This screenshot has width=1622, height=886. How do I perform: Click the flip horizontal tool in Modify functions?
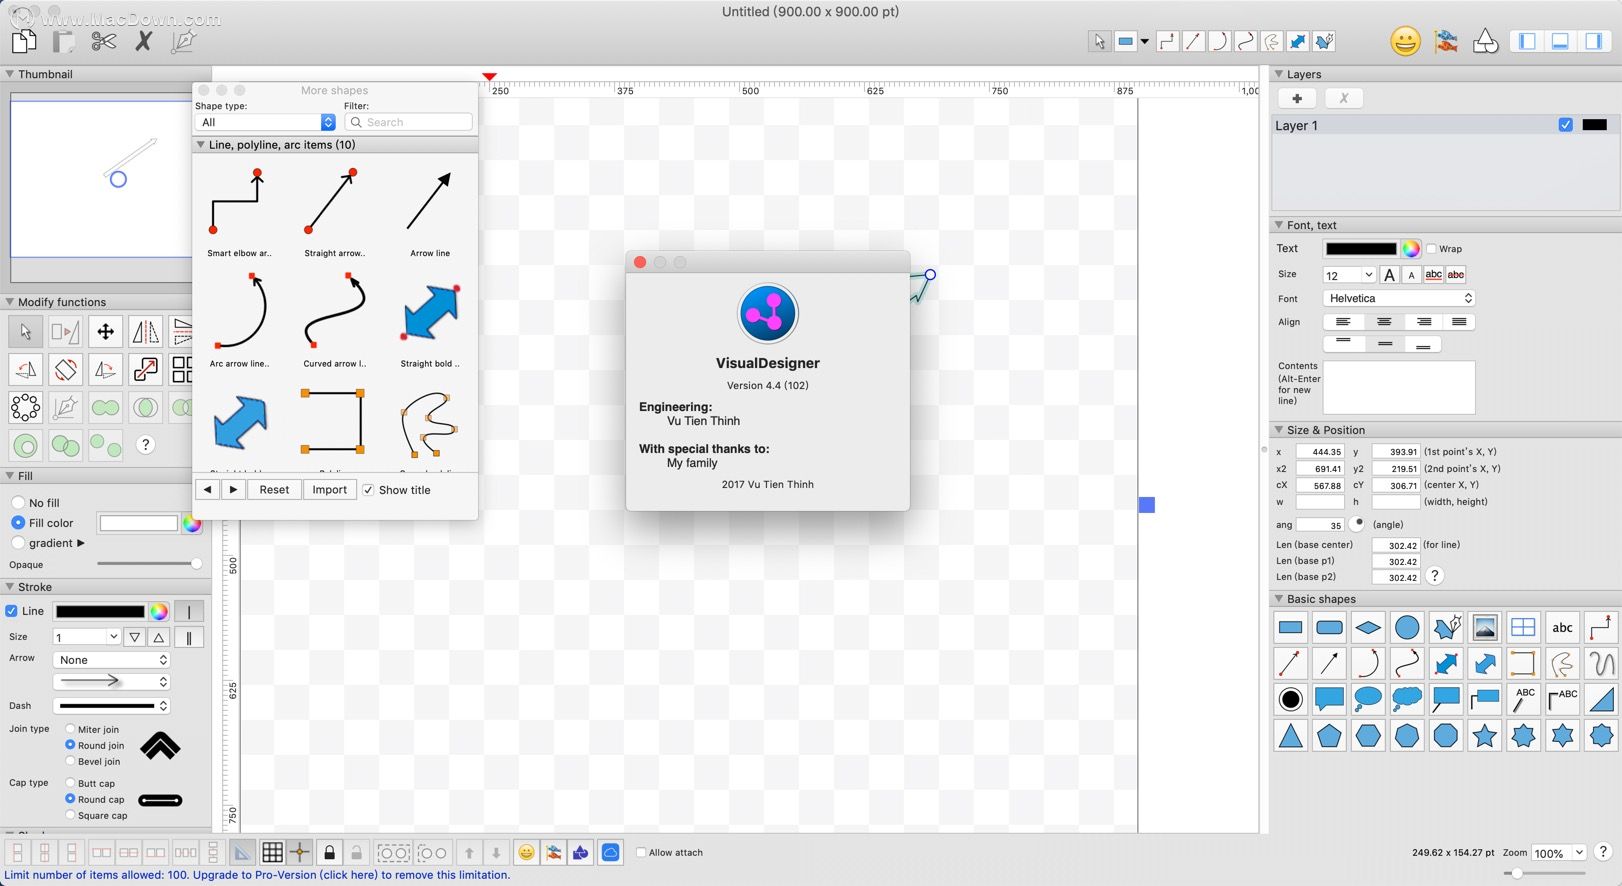click(145, 332)
